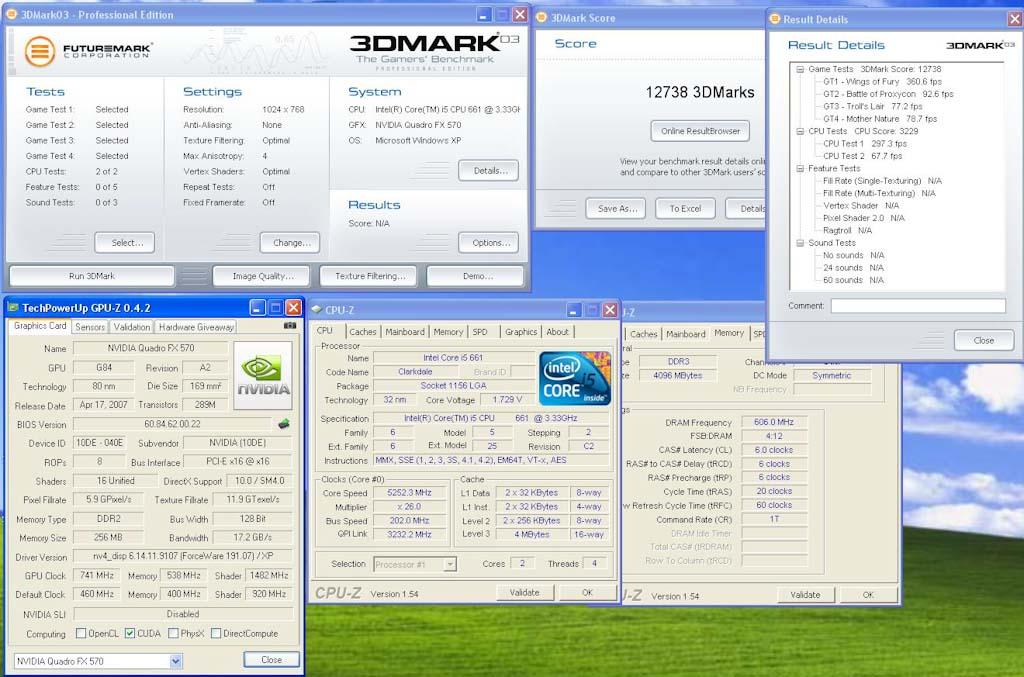Click the Close button in GPU-Z
This screenshot has height=677, width=1024.
click(x=271, y=660)
